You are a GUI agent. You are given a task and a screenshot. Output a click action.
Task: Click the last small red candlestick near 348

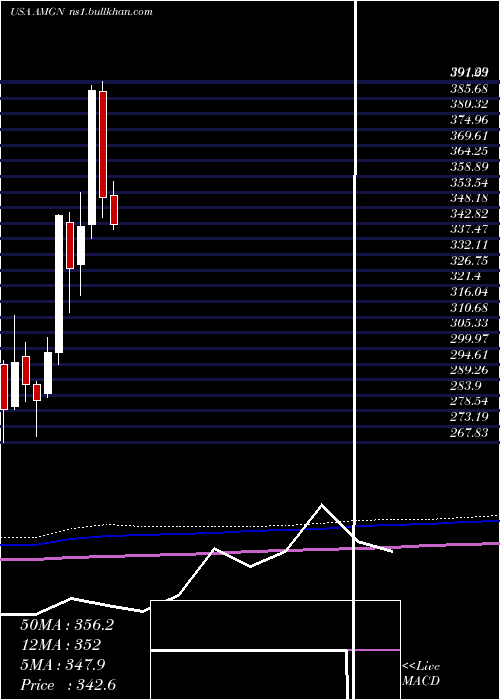[x=114, y=210]
